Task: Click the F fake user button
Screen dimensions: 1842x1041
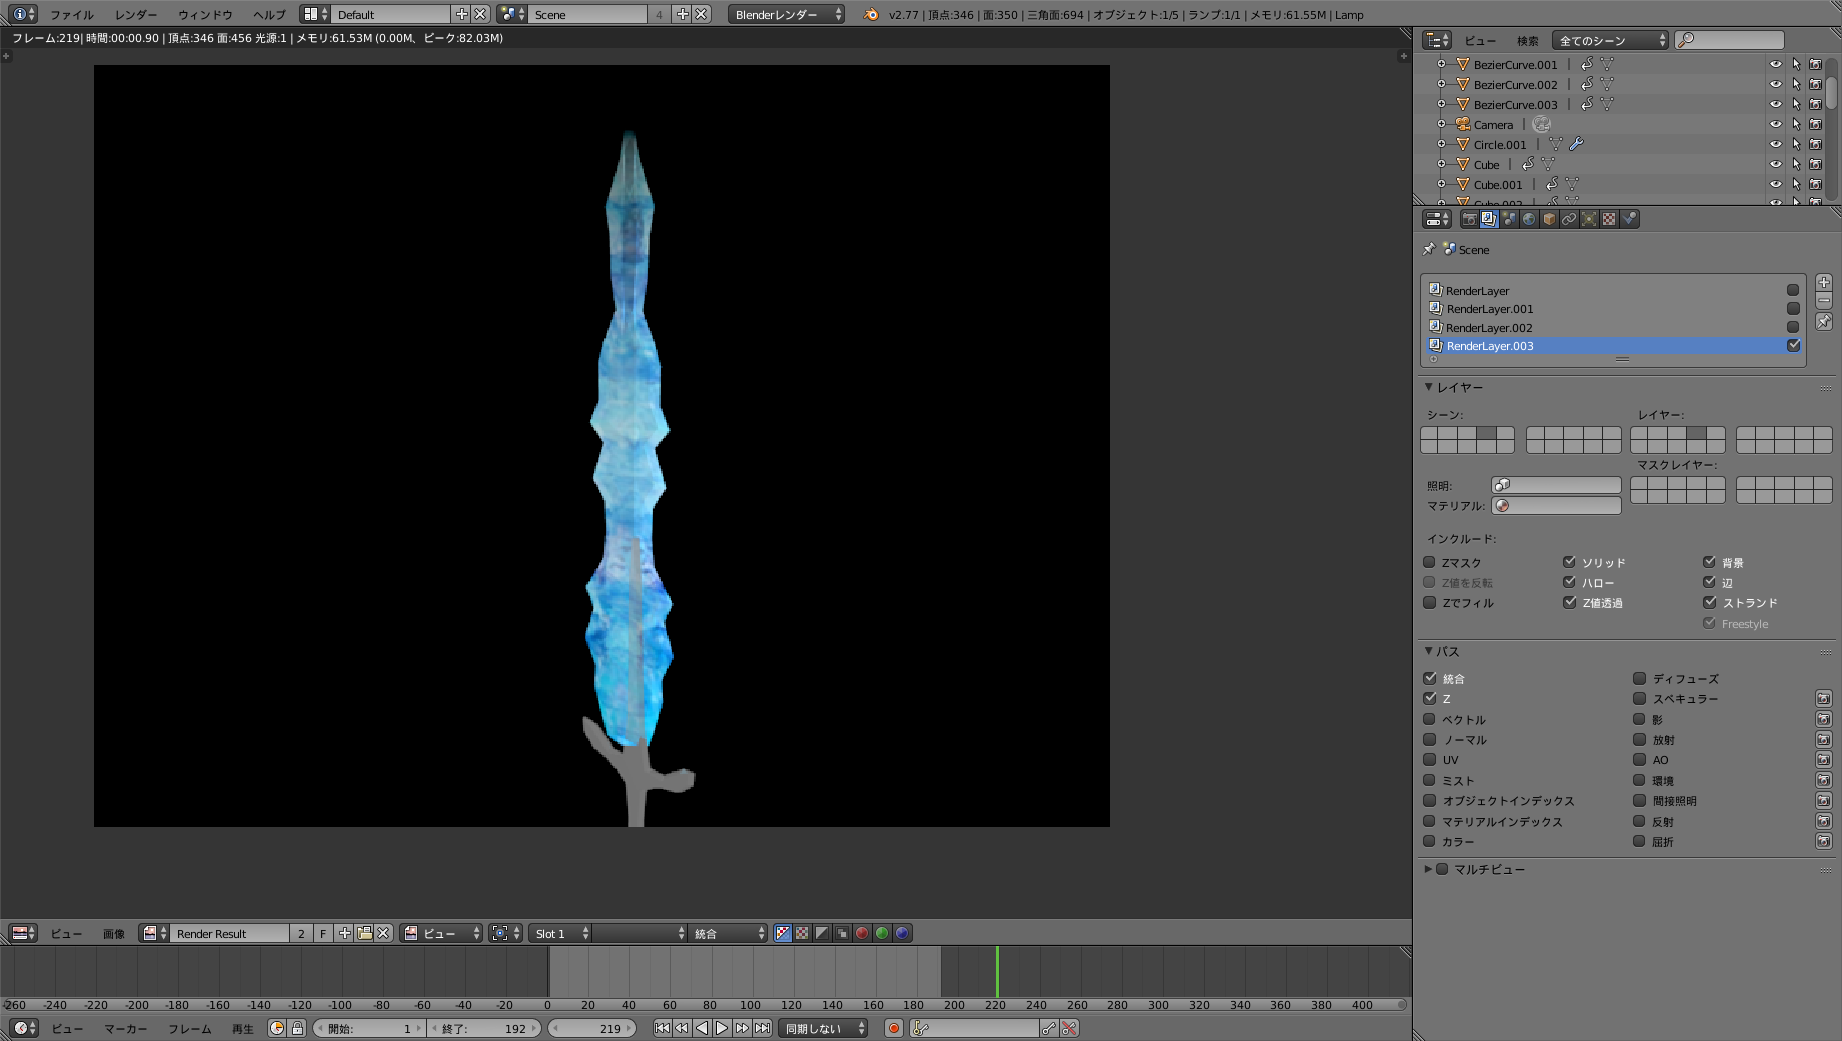Action: [x=323, y=933]
